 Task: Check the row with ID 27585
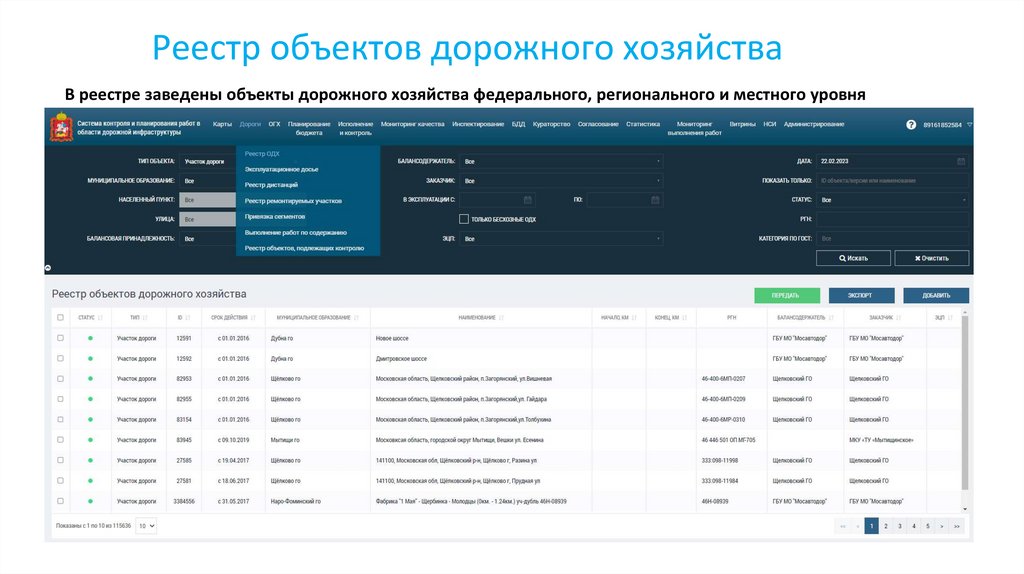[x=60, y=460]
